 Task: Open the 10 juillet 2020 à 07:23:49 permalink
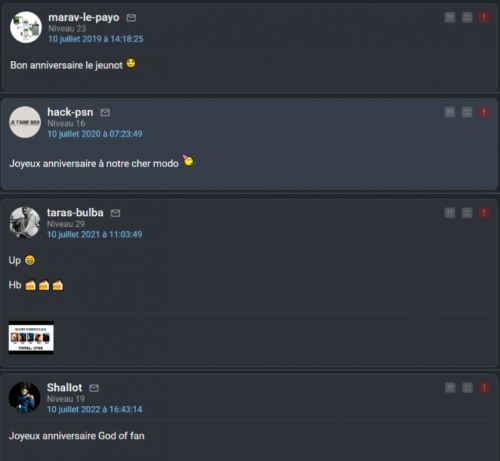95,134
